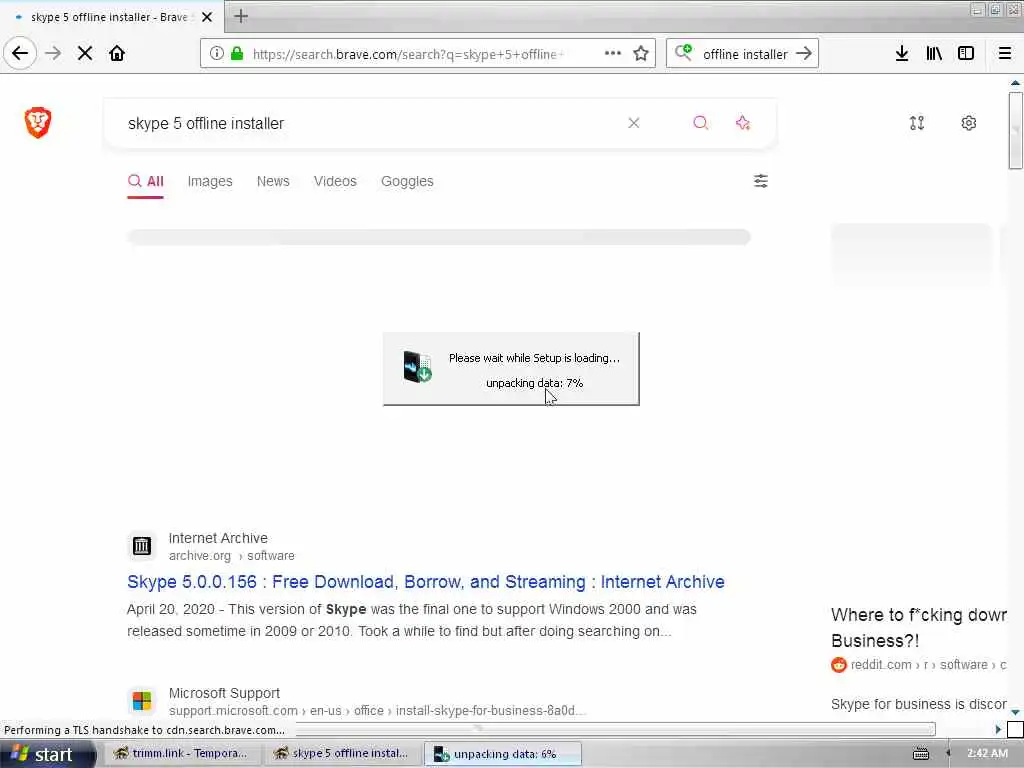The width and height of the screenshot is (1024, 768).
Task: Open search filters sliders icon
Action: 761,181
